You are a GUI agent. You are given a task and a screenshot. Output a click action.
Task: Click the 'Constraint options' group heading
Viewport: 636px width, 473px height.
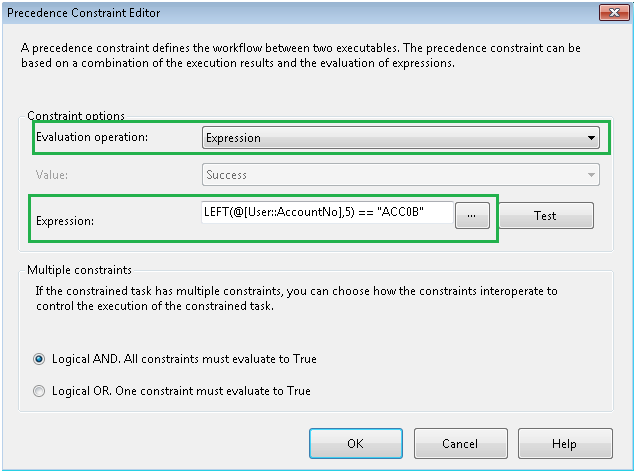(76, 116)
